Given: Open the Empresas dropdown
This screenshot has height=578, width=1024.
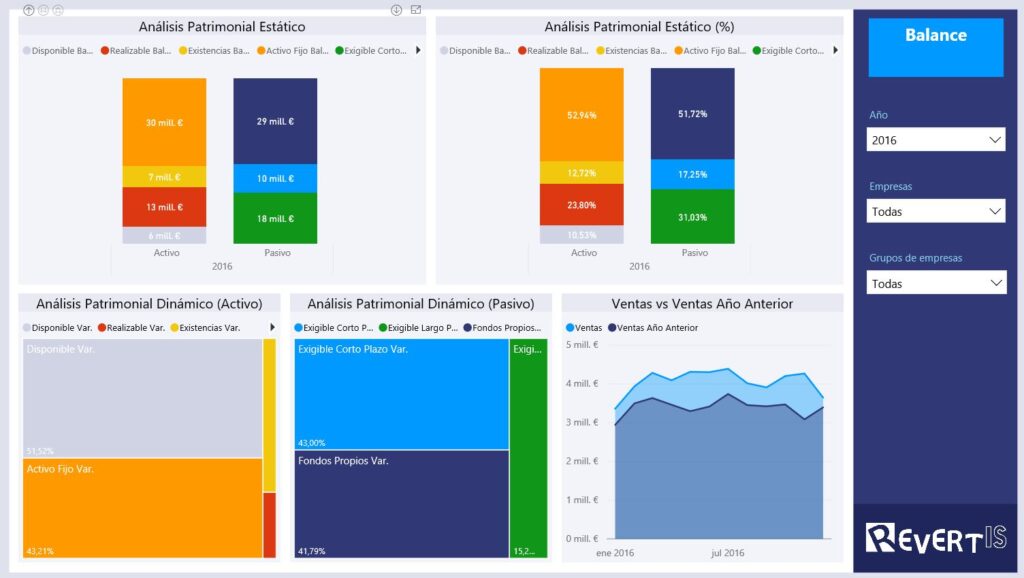Looking at the screenshot, I should (936, 212).
